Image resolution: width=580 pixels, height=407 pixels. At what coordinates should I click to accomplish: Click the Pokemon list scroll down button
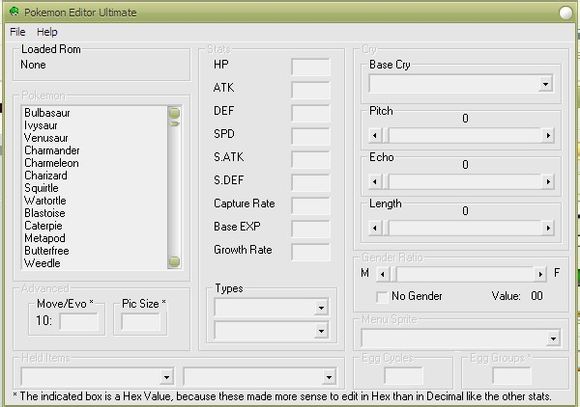[x=174, y=262]
